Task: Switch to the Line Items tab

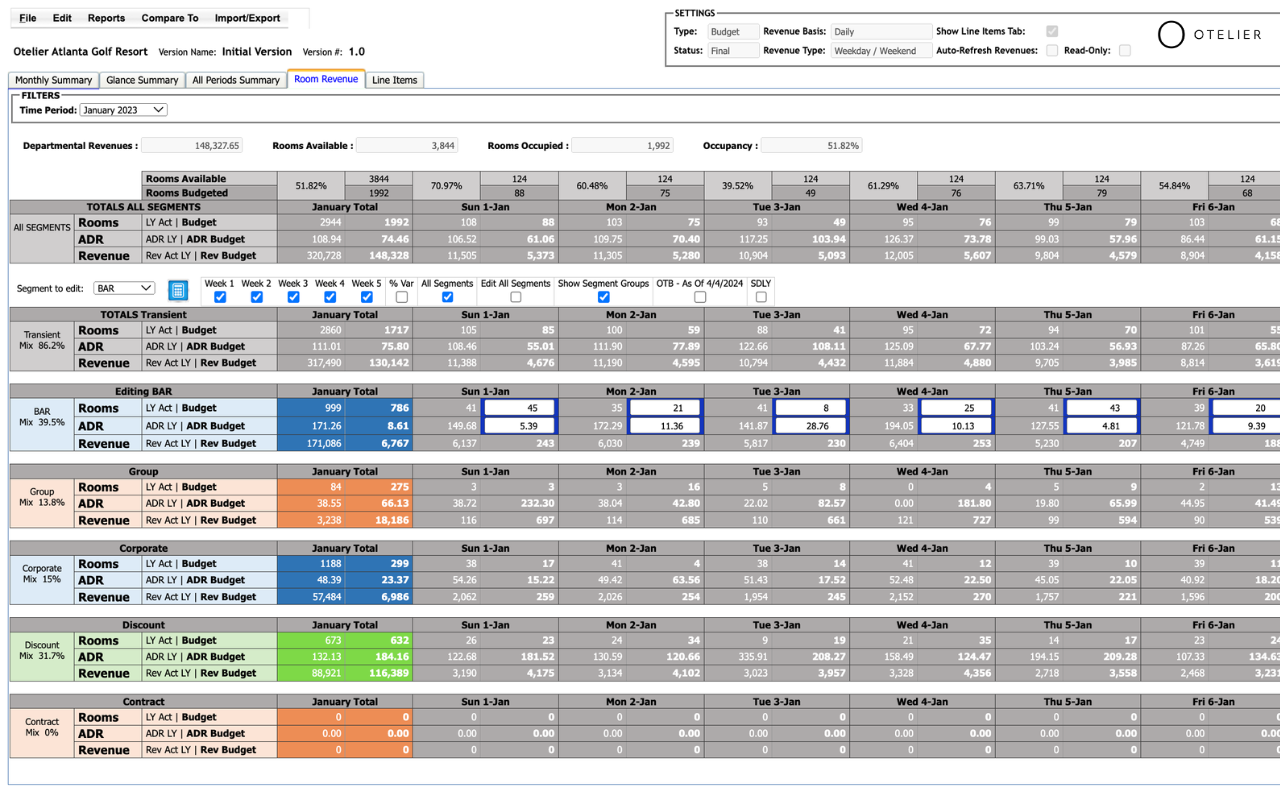Action: point(395,80)
